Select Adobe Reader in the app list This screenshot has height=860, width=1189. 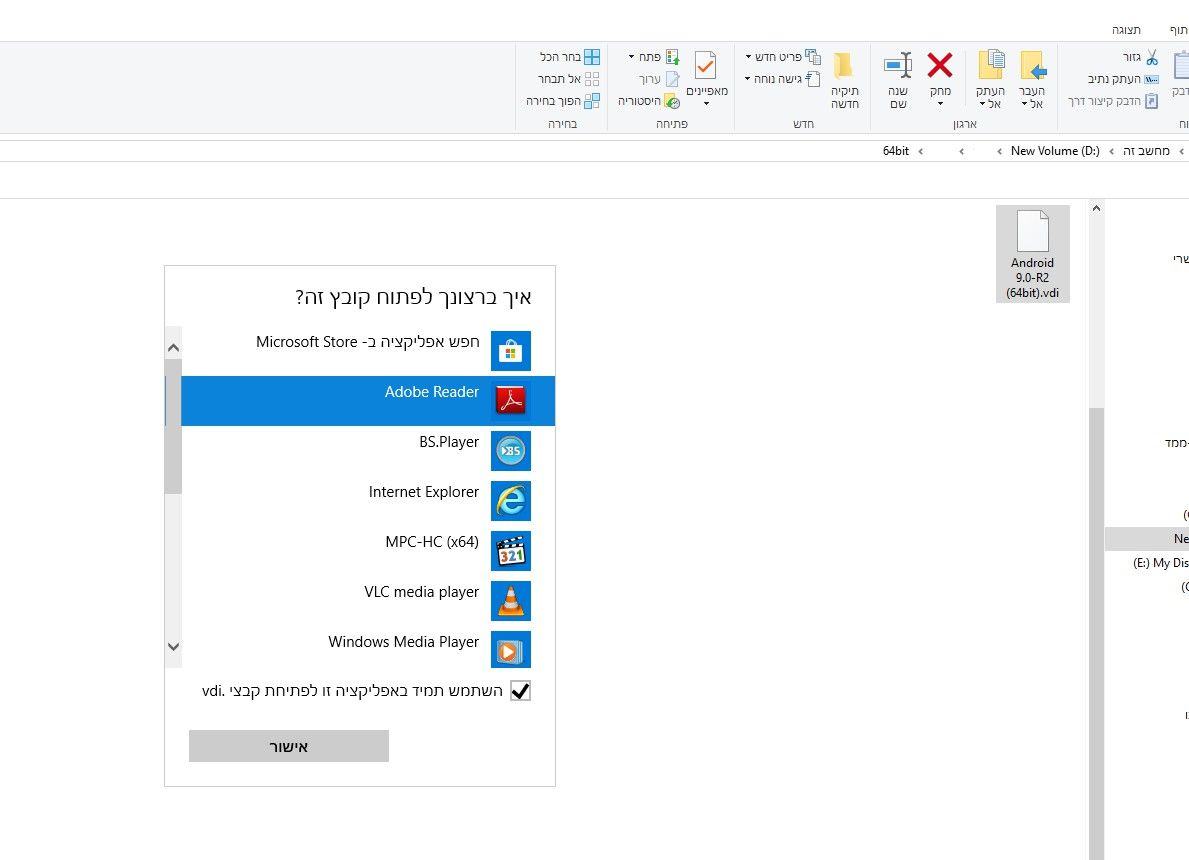click(368, 400)
